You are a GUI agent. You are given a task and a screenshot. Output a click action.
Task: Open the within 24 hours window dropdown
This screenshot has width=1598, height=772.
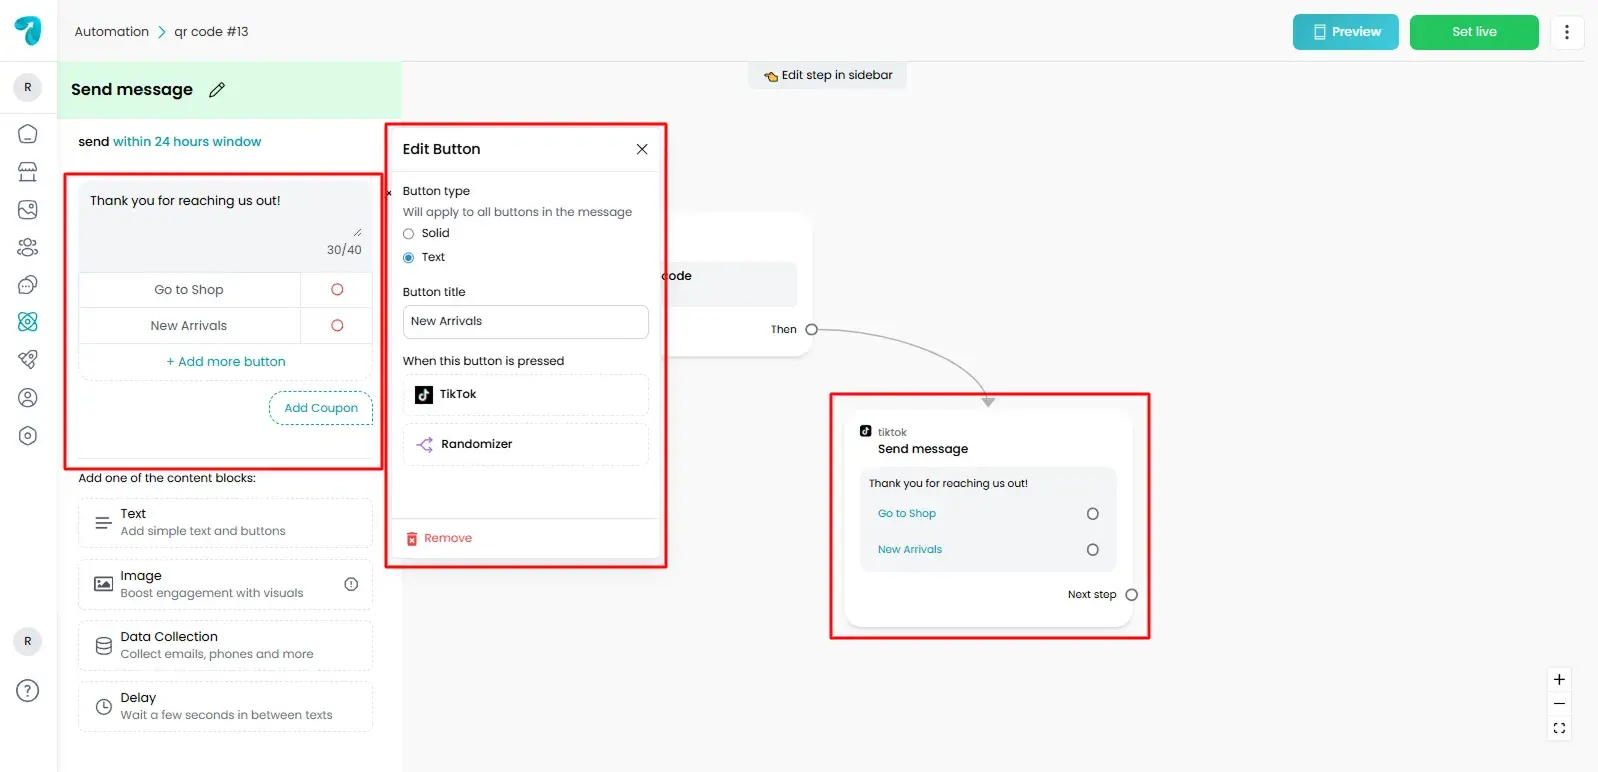click(187, 142)
